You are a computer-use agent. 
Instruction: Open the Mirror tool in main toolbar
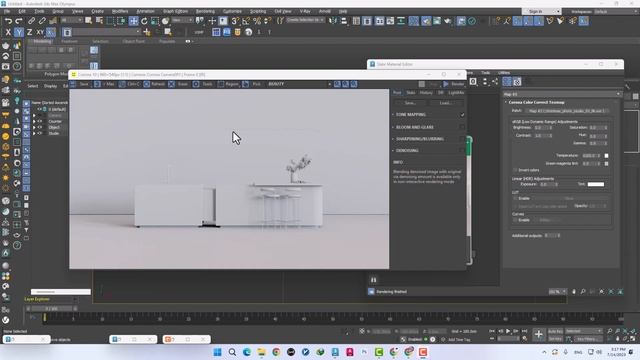333,21
